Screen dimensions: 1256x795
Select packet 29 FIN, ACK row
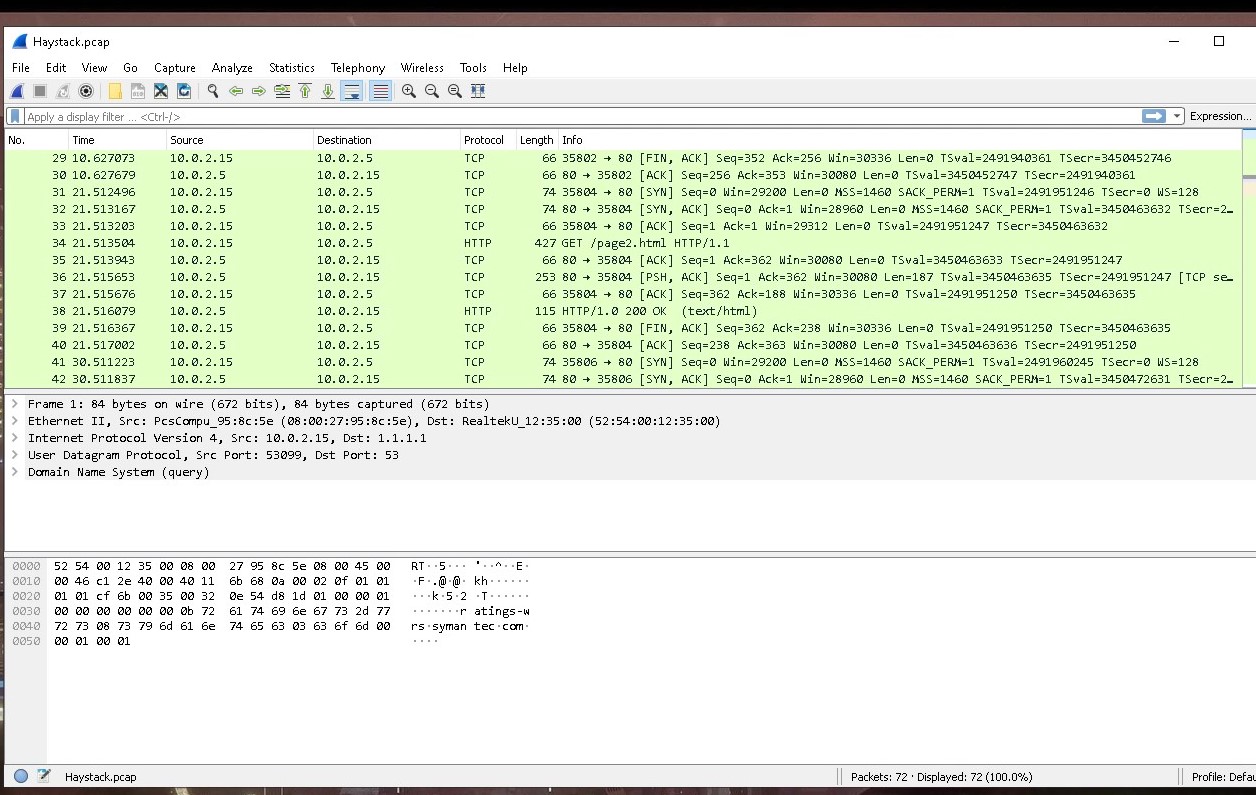623,158
